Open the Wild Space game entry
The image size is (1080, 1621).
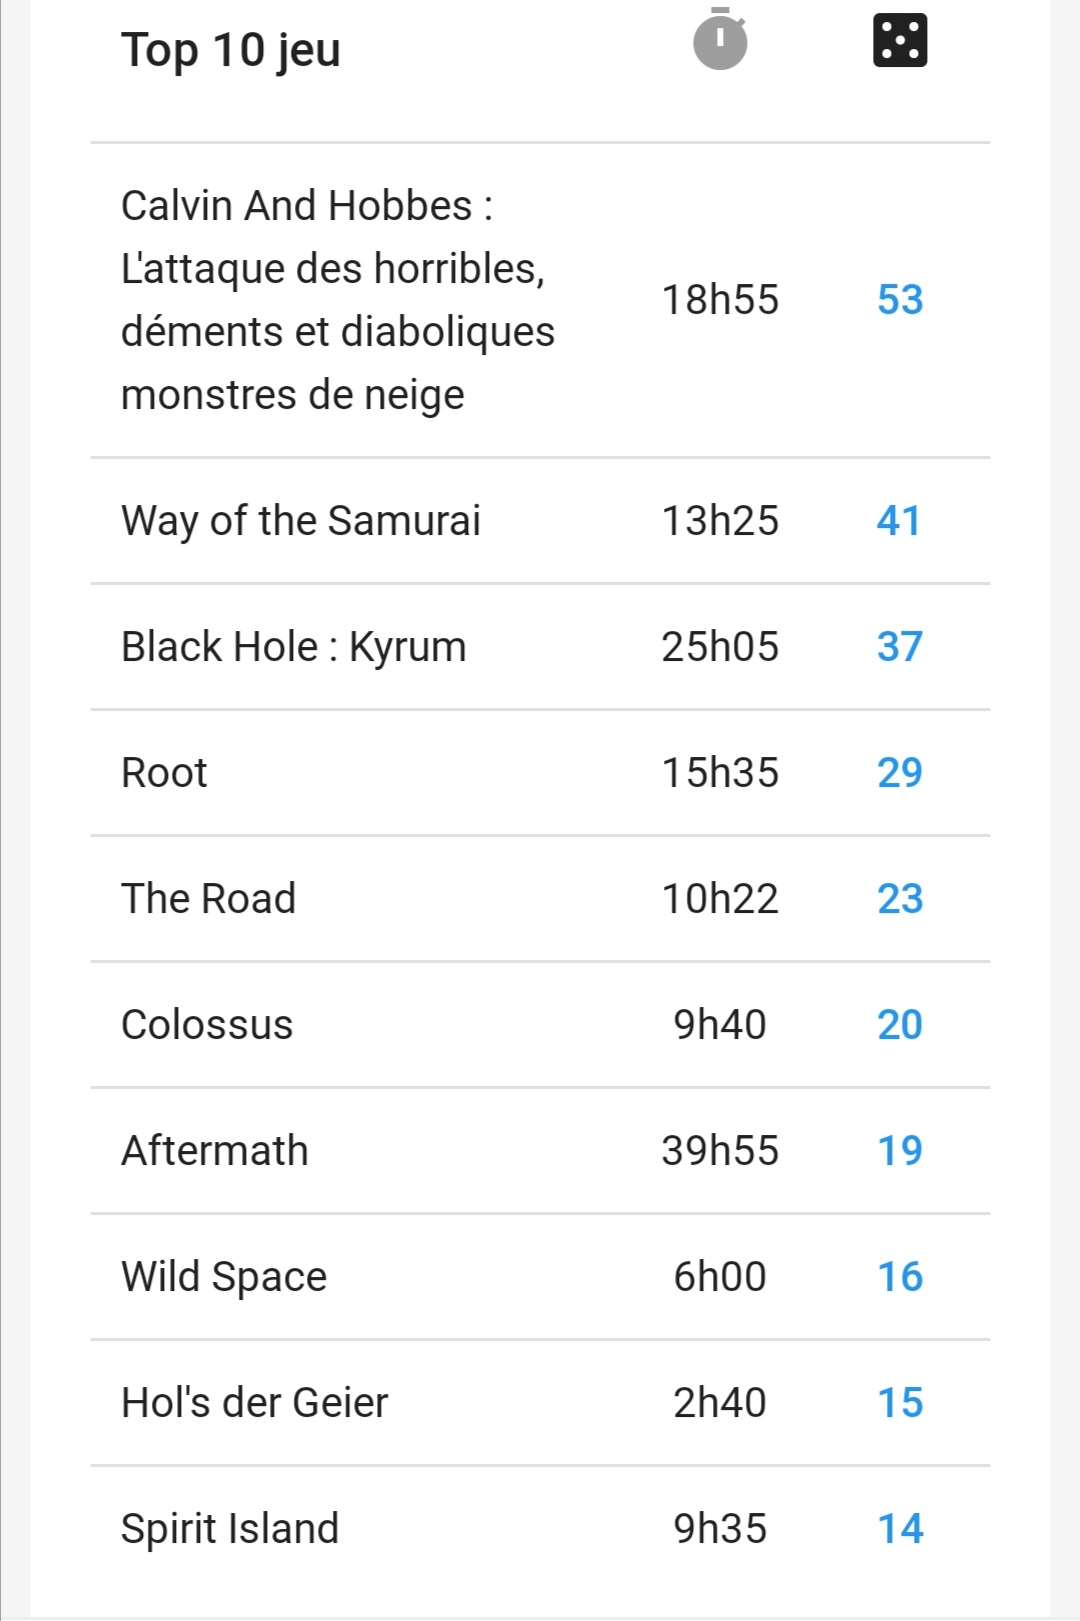click(224, 1277)
